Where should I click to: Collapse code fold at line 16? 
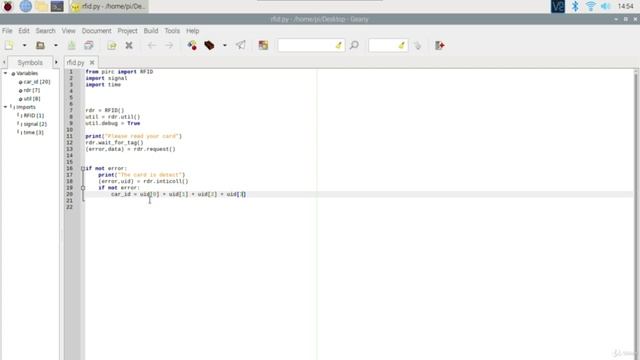tap(83, 168)
